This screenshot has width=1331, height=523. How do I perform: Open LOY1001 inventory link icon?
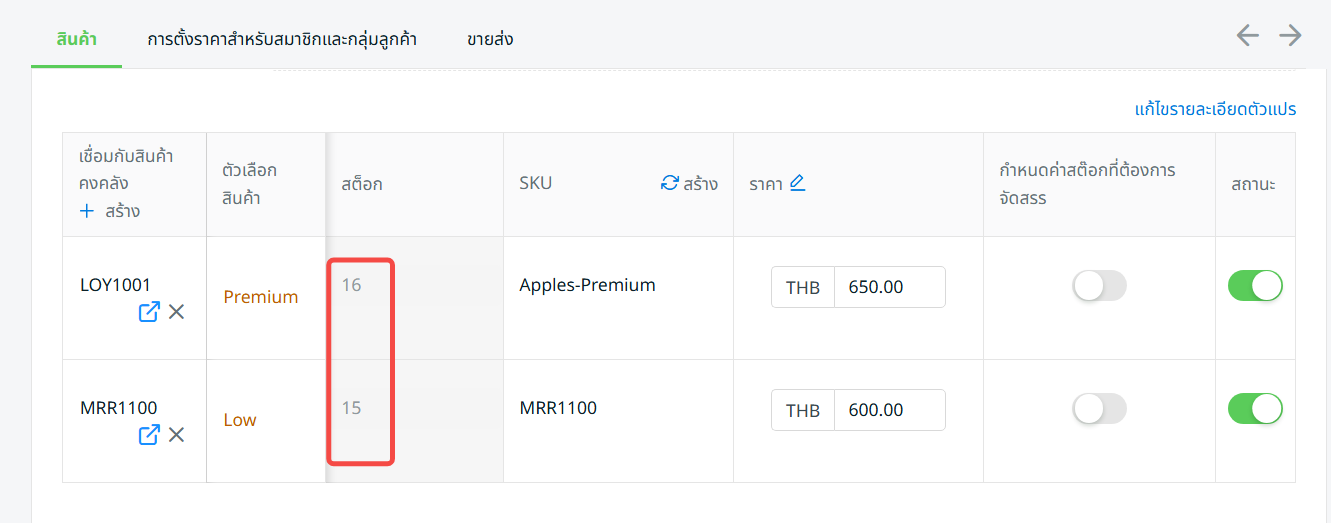[x=149, y=312]
